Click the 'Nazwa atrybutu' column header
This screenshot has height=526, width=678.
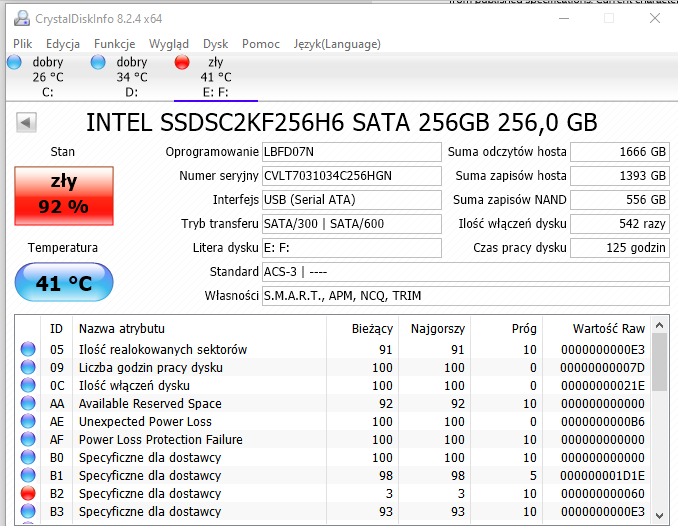(200, 329)
